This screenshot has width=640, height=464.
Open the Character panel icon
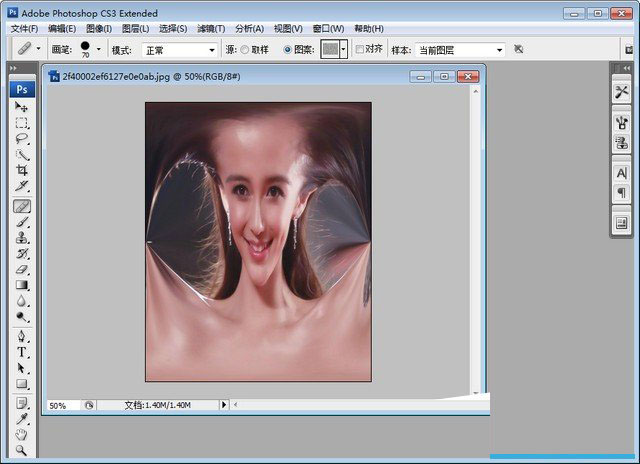point(621,173)
